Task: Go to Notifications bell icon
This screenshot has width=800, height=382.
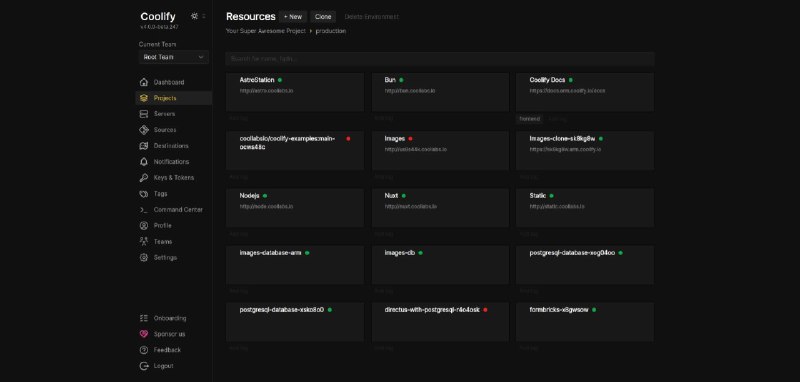Action: (144, 162)
